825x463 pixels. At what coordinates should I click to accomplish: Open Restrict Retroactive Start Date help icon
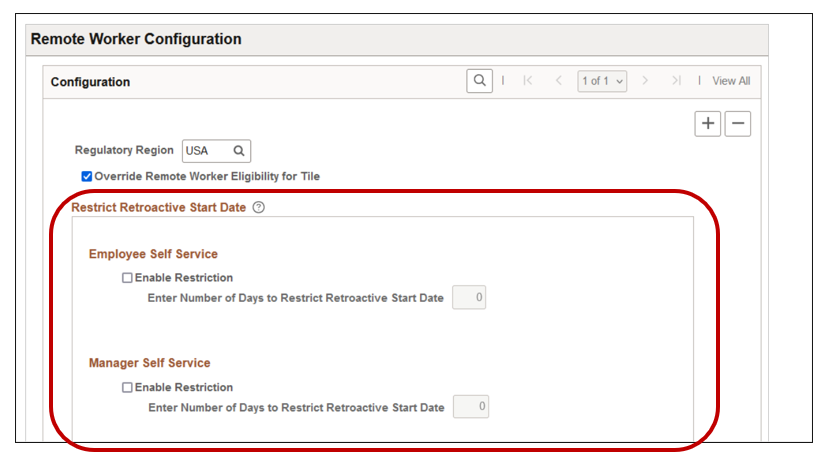[259, 208]
